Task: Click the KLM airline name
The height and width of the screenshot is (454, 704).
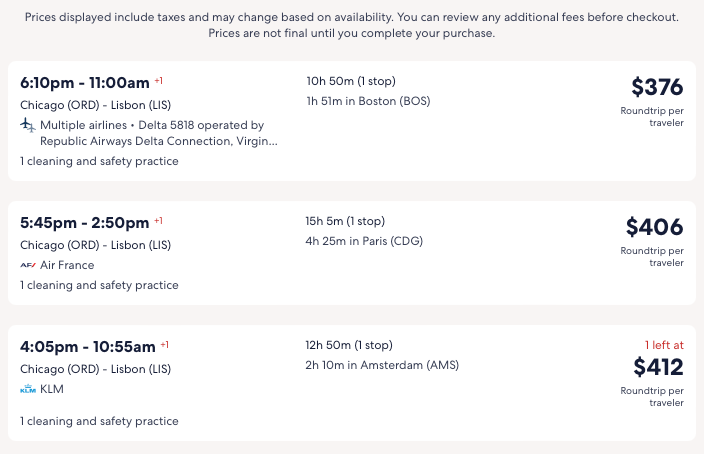Action: tap(51, 389)
